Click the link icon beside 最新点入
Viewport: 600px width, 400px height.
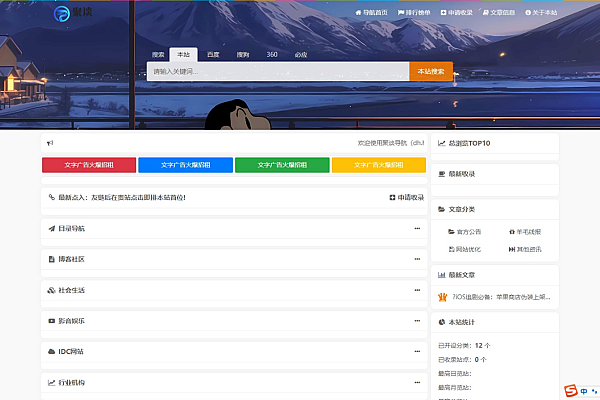tap(52, 198)
